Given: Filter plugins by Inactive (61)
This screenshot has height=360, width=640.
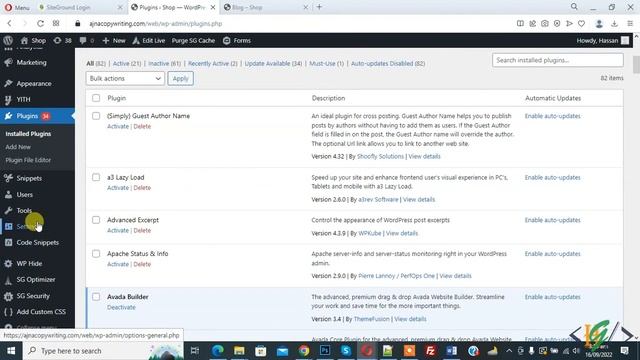Looking at the screenshot, I should tap(164, 63).
